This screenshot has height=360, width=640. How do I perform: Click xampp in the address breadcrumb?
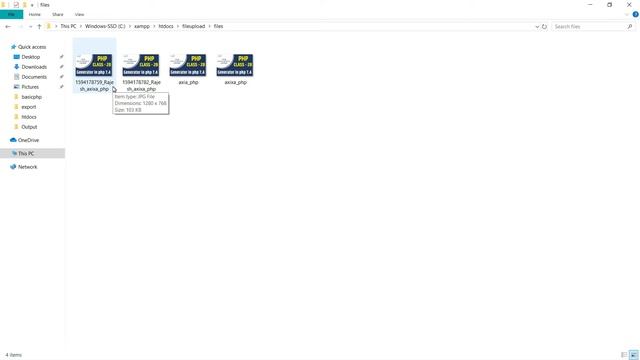(142, 26)
